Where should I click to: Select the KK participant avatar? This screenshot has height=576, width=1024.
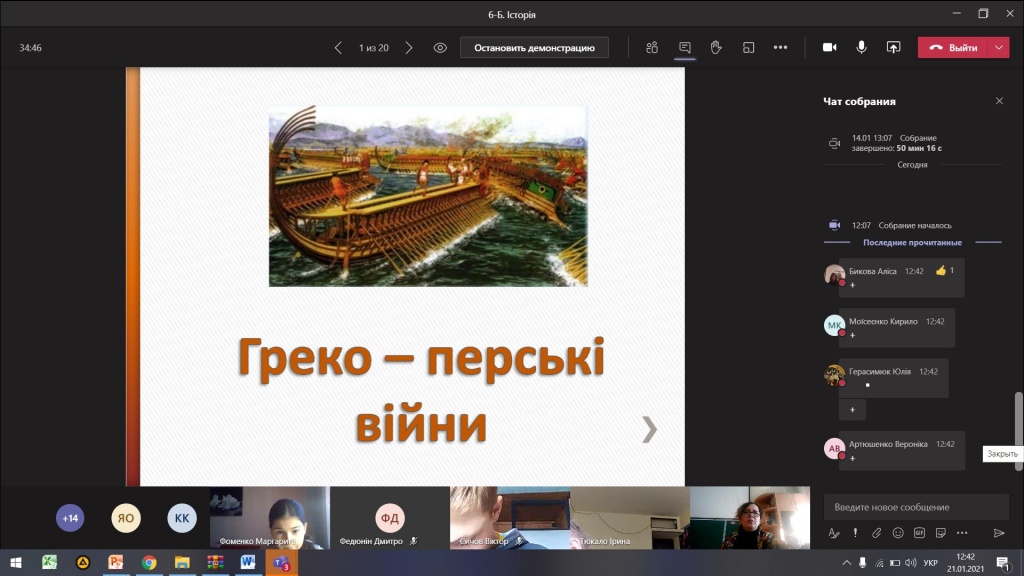click(x=182, y=519)
